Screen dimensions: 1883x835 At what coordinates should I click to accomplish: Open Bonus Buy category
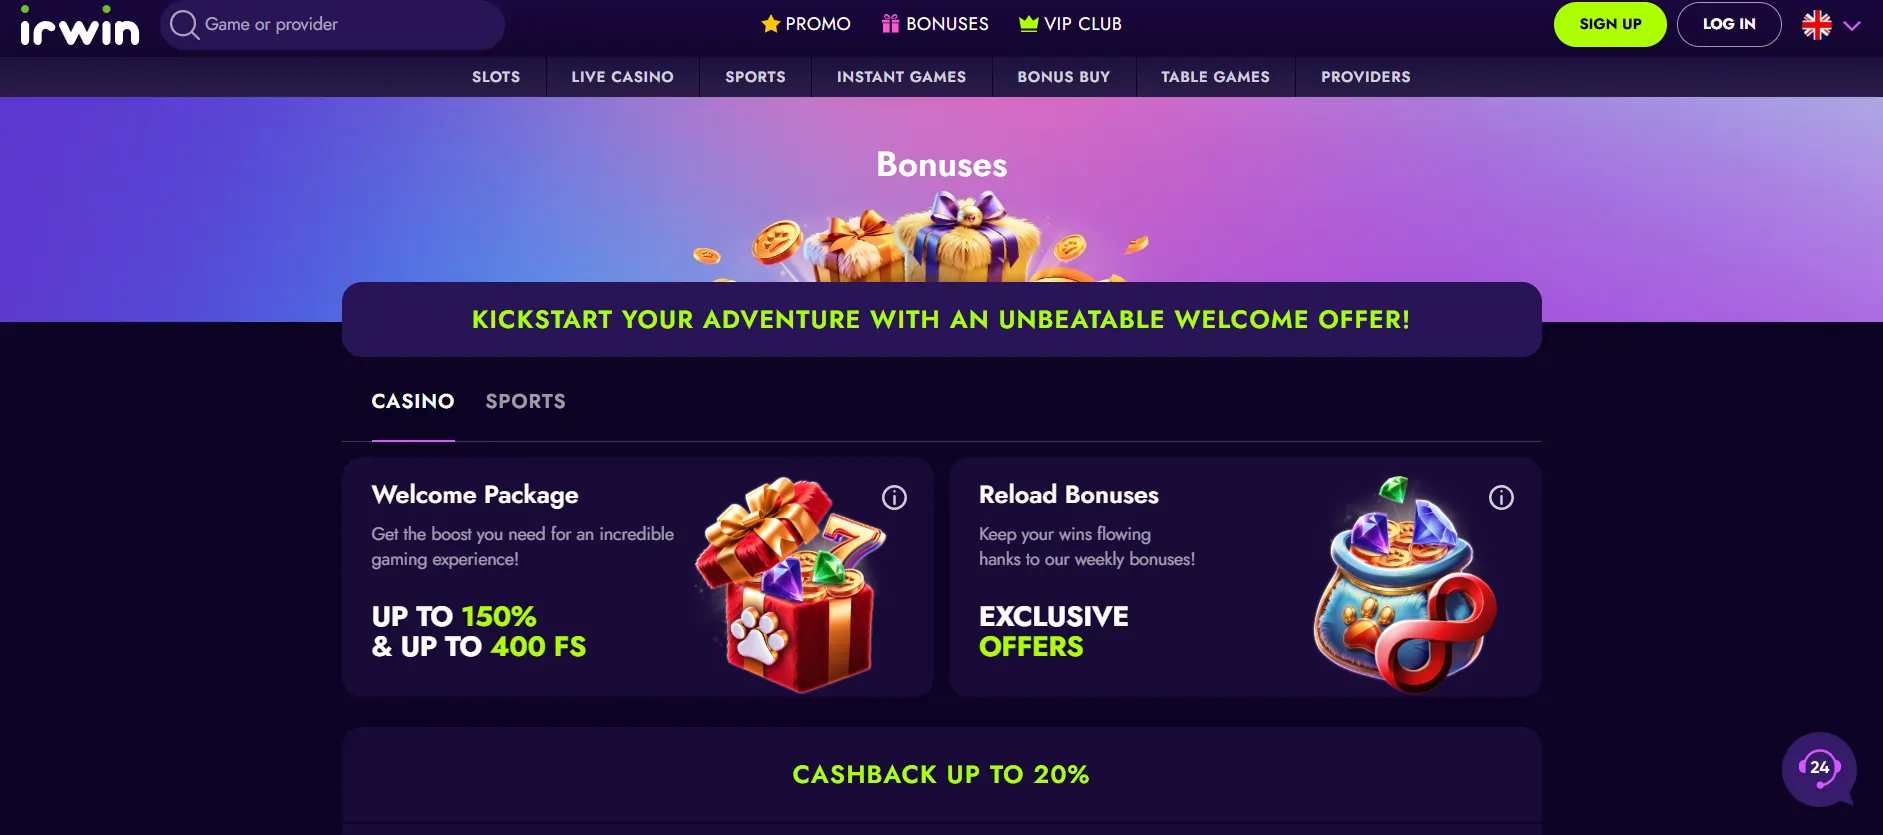pos(1063,77)
